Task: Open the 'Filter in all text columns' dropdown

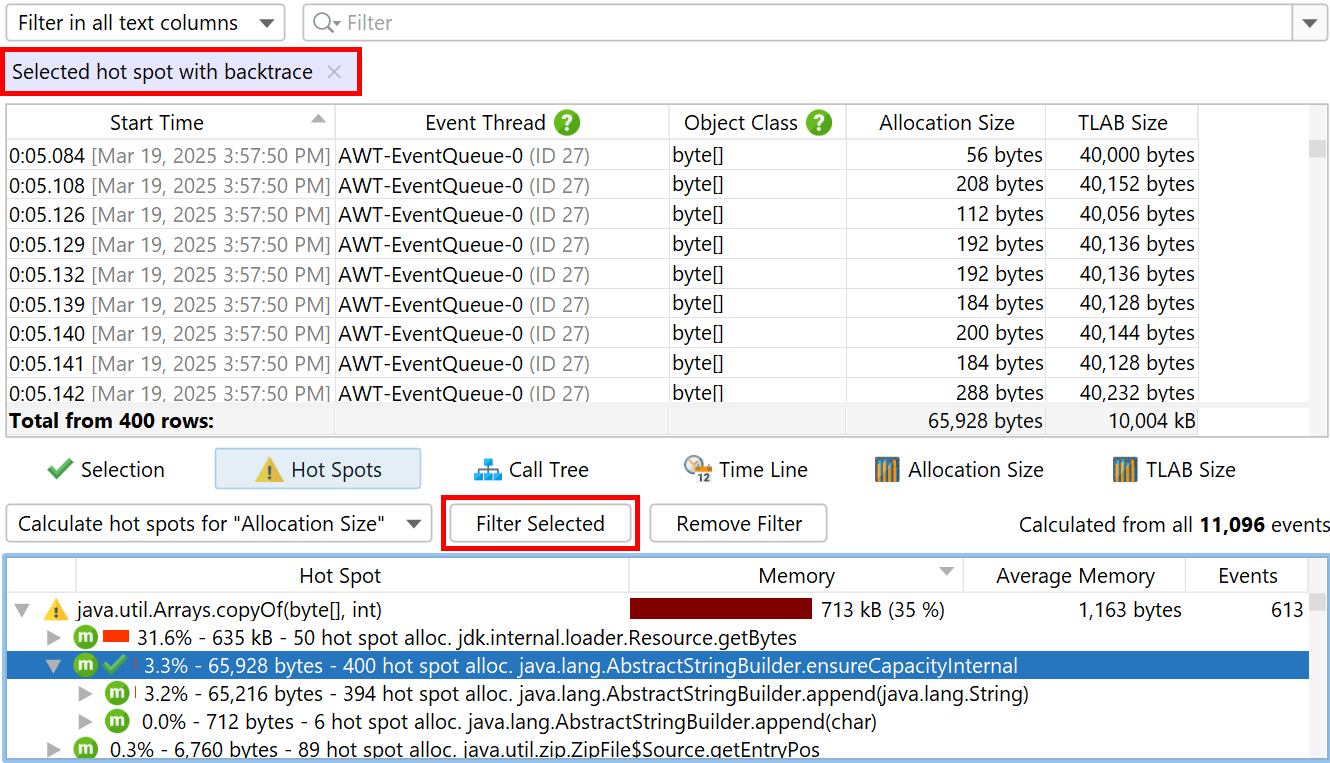Action: point(145,23)
